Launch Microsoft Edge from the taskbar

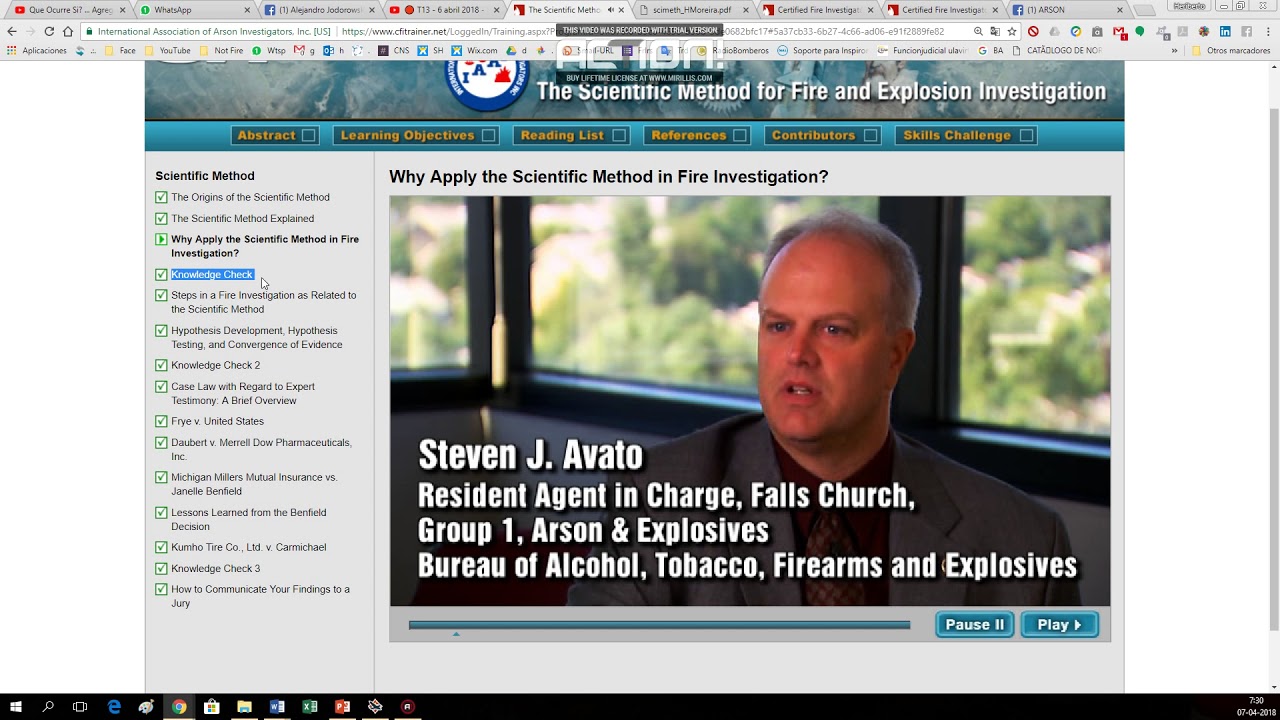(114, 706)
